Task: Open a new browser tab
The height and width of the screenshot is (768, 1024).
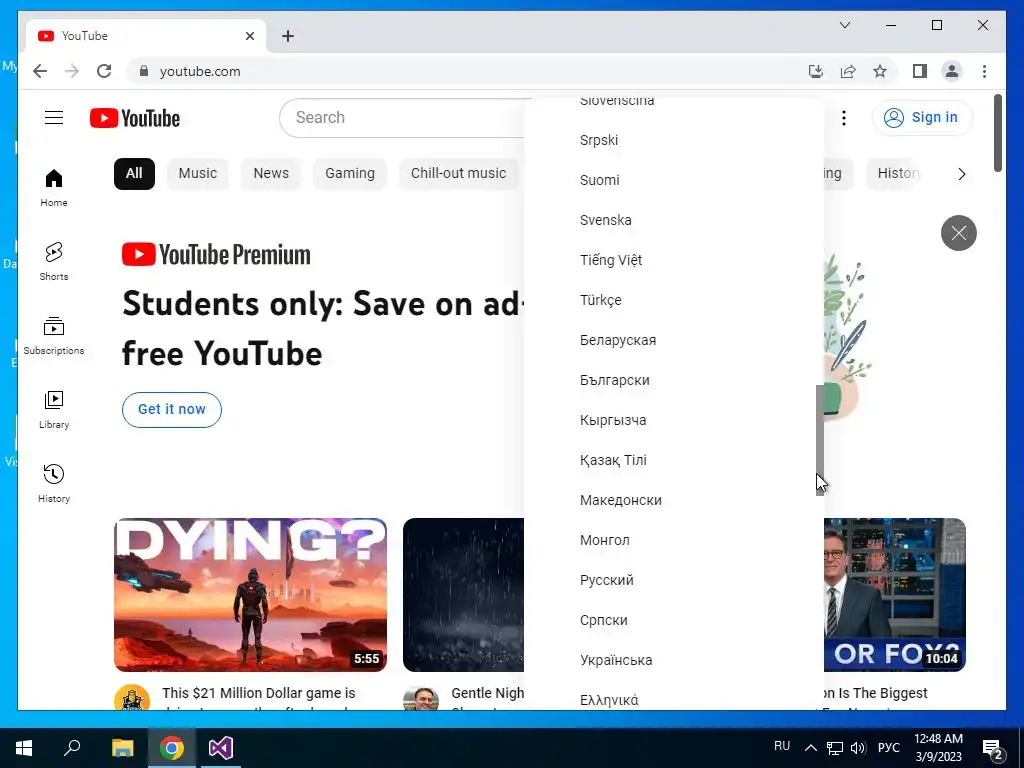Action: pyautogui.click(x=288, y=36)
